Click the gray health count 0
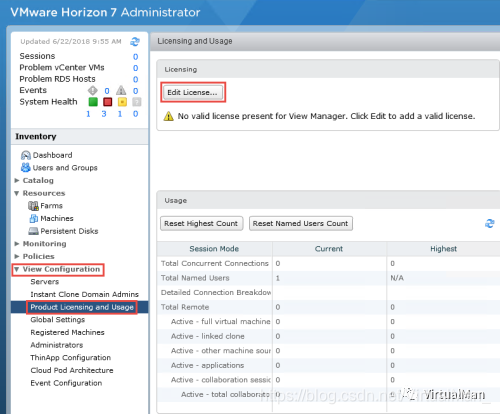500x414 pixels. tap(135, 114)
